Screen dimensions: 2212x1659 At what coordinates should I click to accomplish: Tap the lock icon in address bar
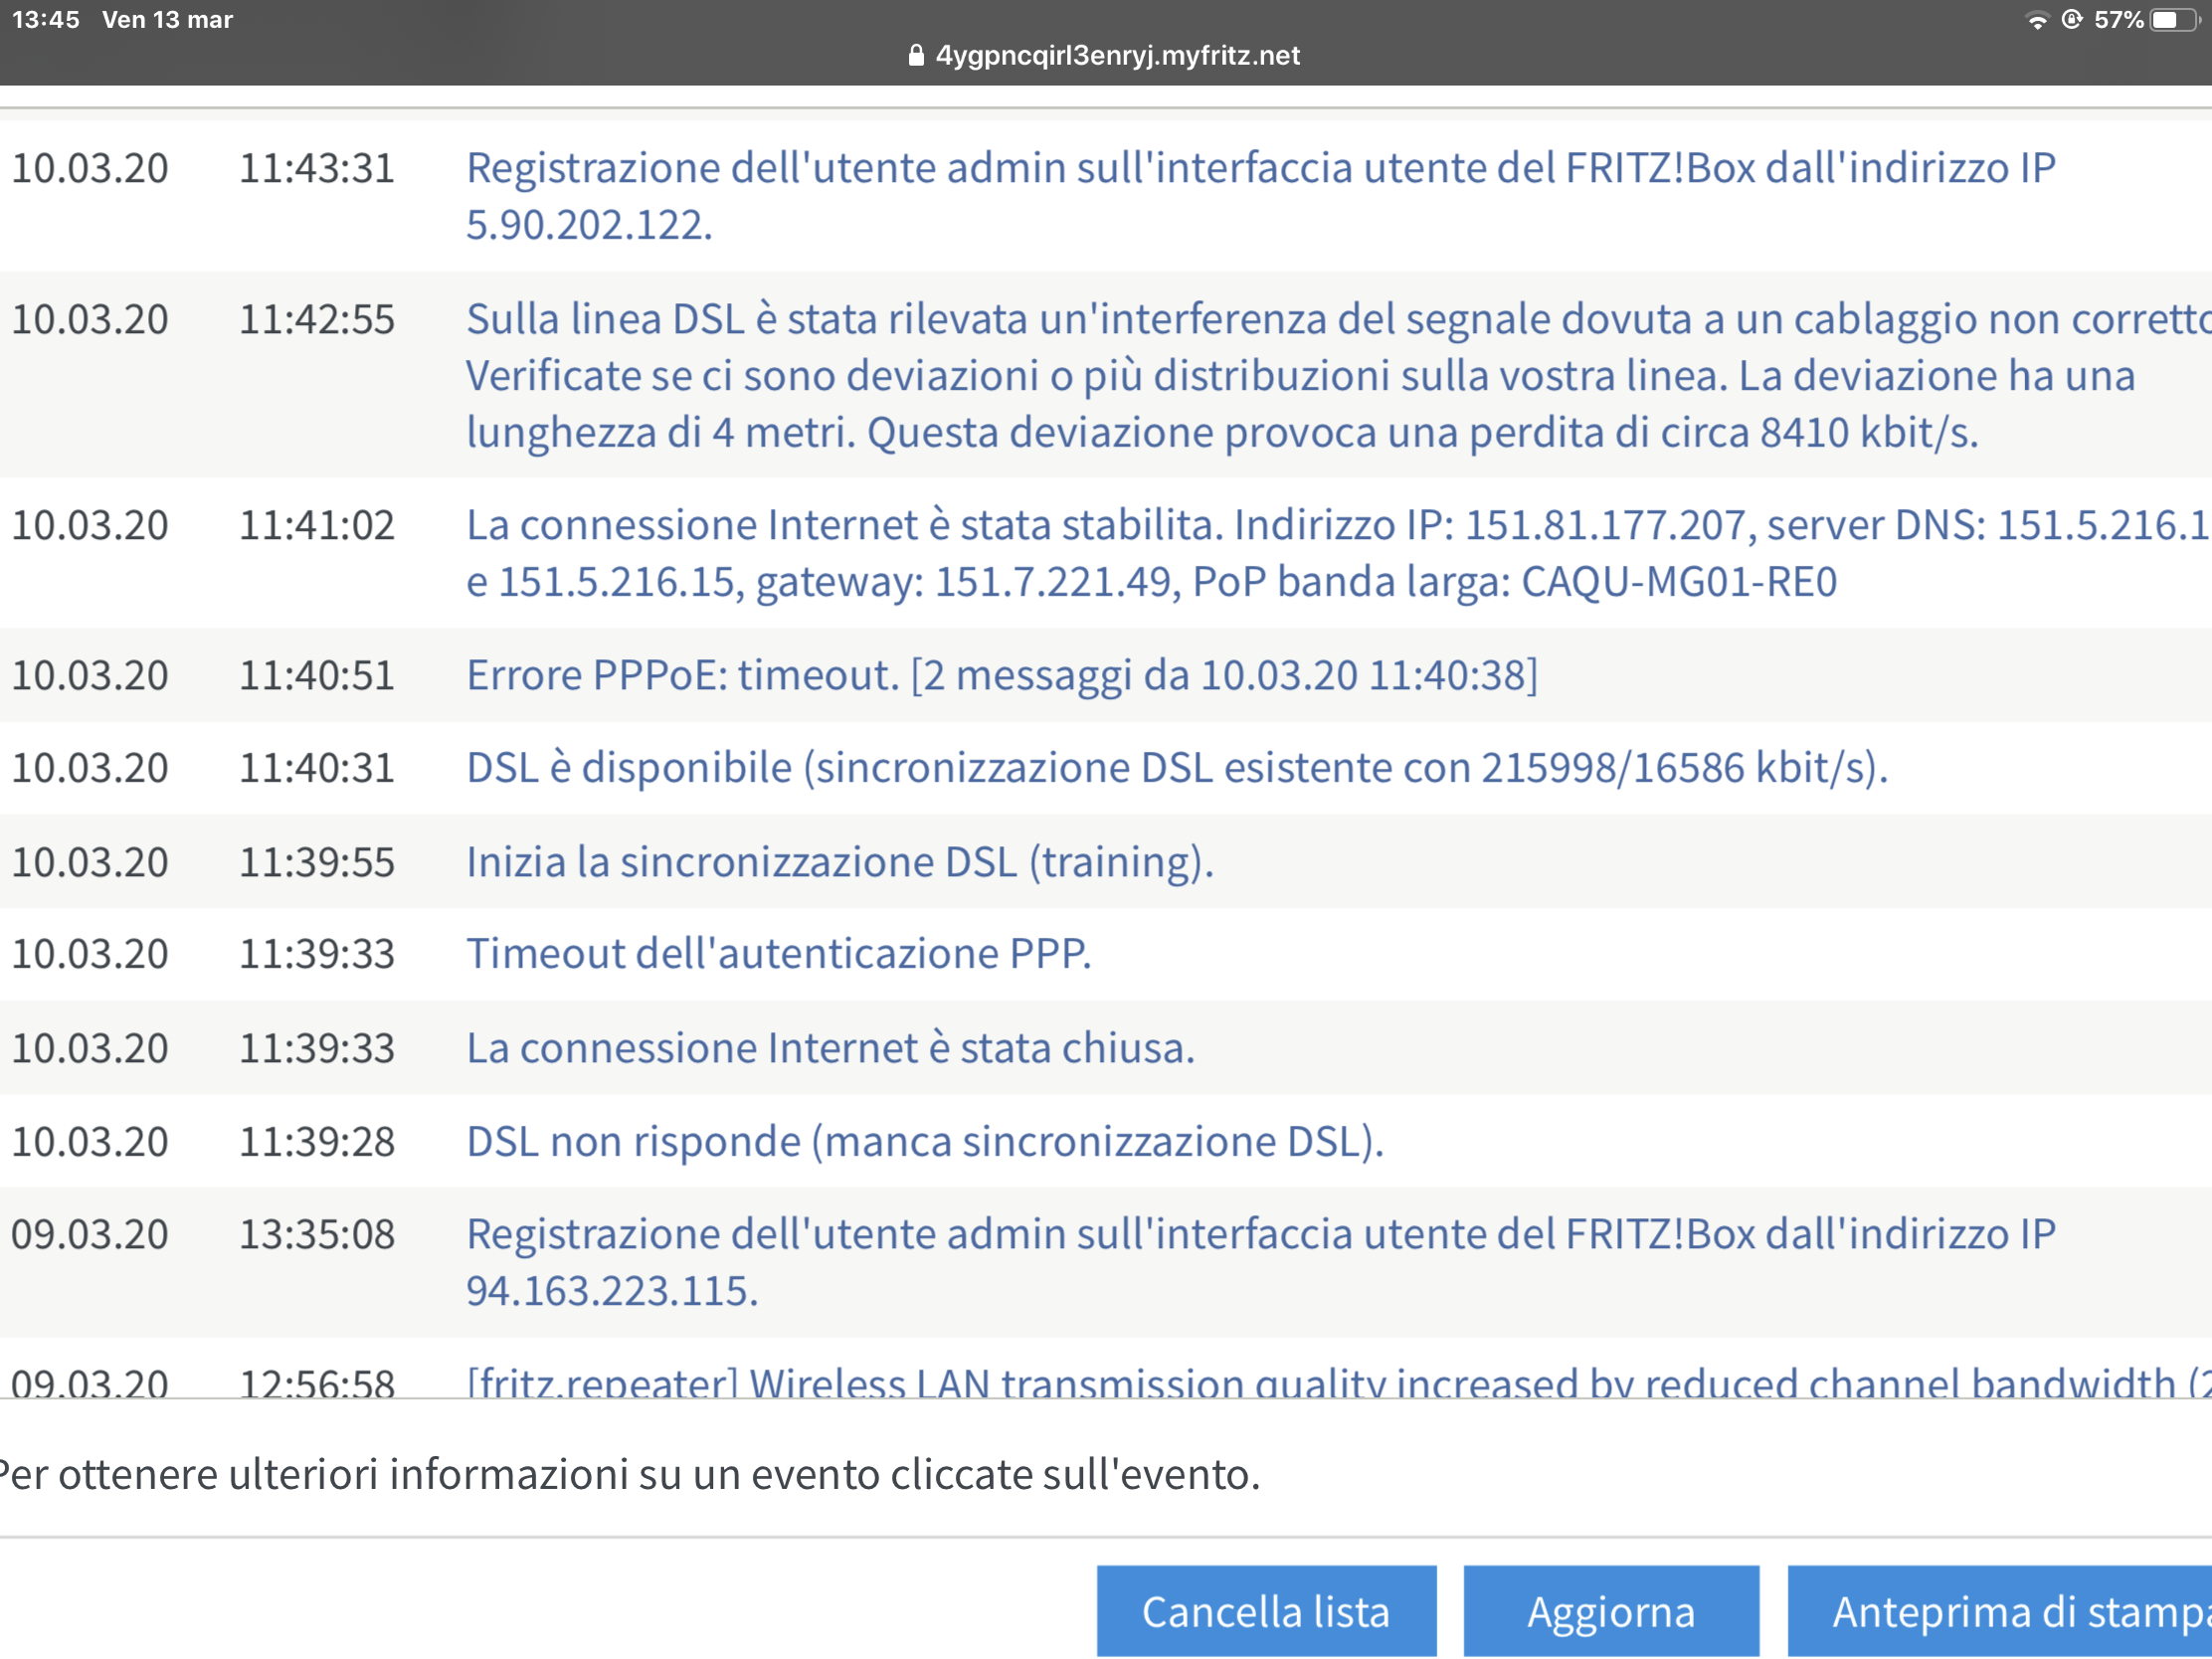click(x=915, y=55)
